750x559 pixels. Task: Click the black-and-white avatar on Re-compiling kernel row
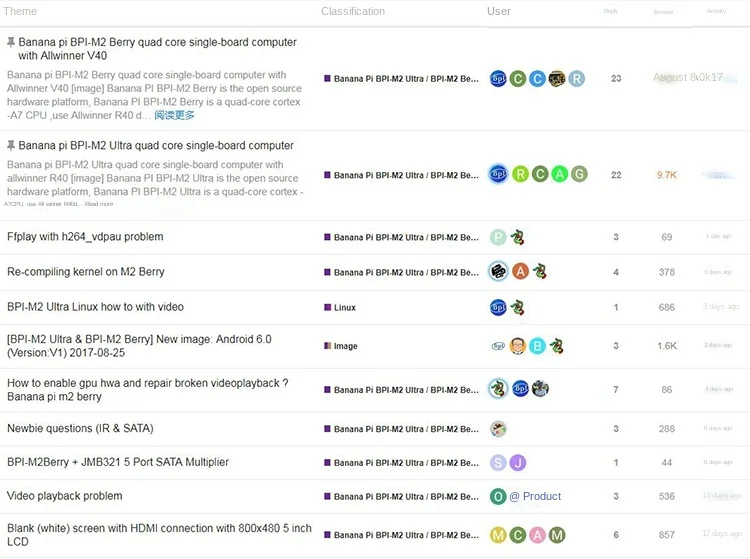click(498, 272)
